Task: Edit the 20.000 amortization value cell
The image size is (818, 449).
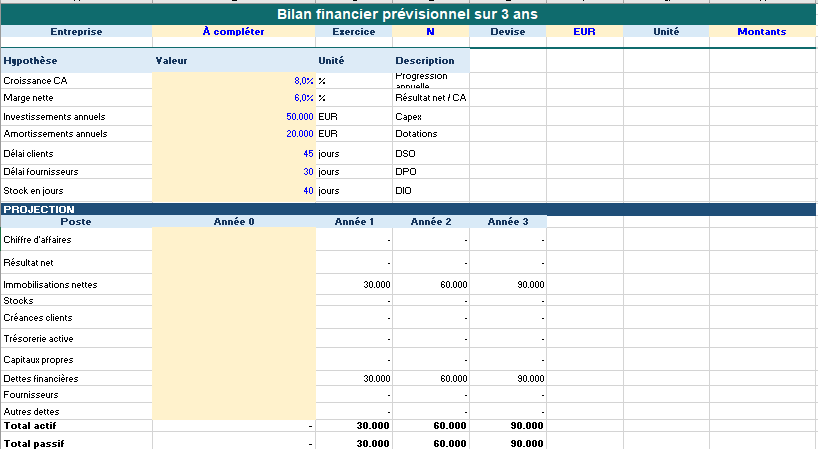Action: (234, 134)
